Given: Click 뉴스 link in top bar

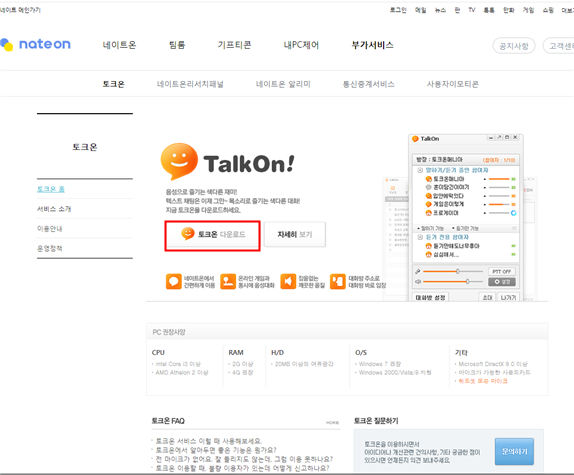Looking at the screenshot, I should coord(440,10).
